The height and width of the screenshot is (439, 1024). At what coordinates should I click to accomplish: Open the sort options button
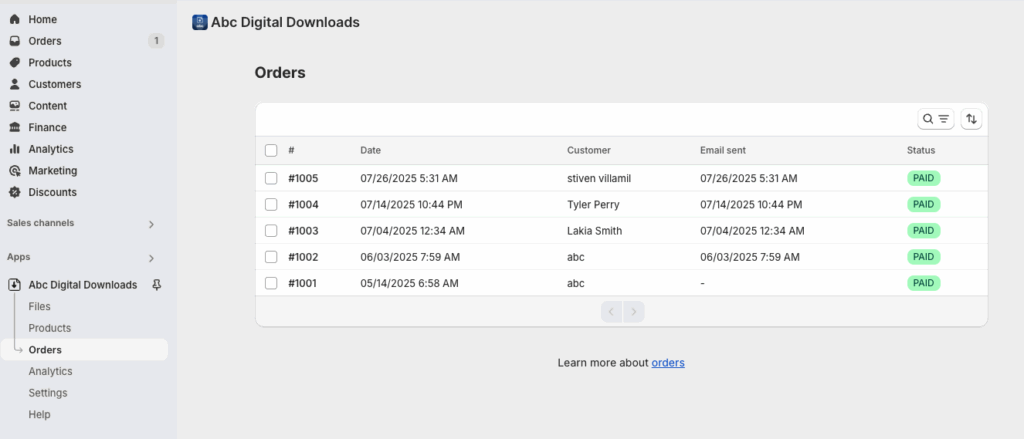[x=971, y=119]
